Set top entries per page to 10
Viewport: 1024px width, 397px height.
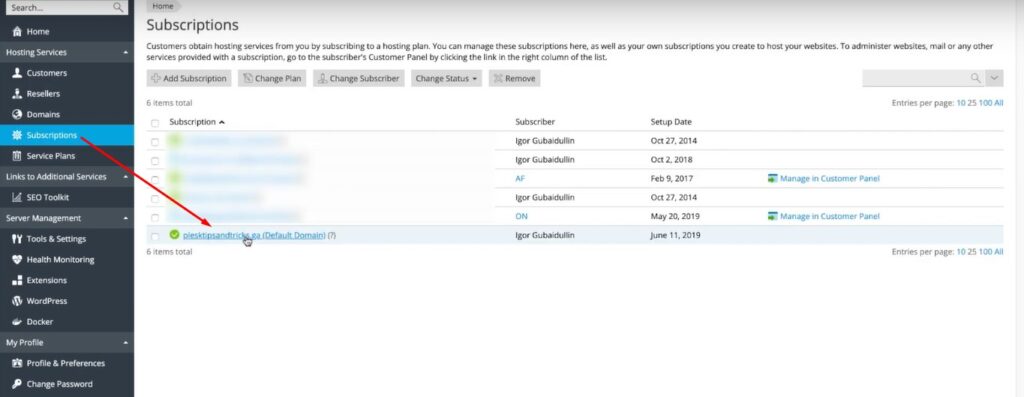[960, 103]
